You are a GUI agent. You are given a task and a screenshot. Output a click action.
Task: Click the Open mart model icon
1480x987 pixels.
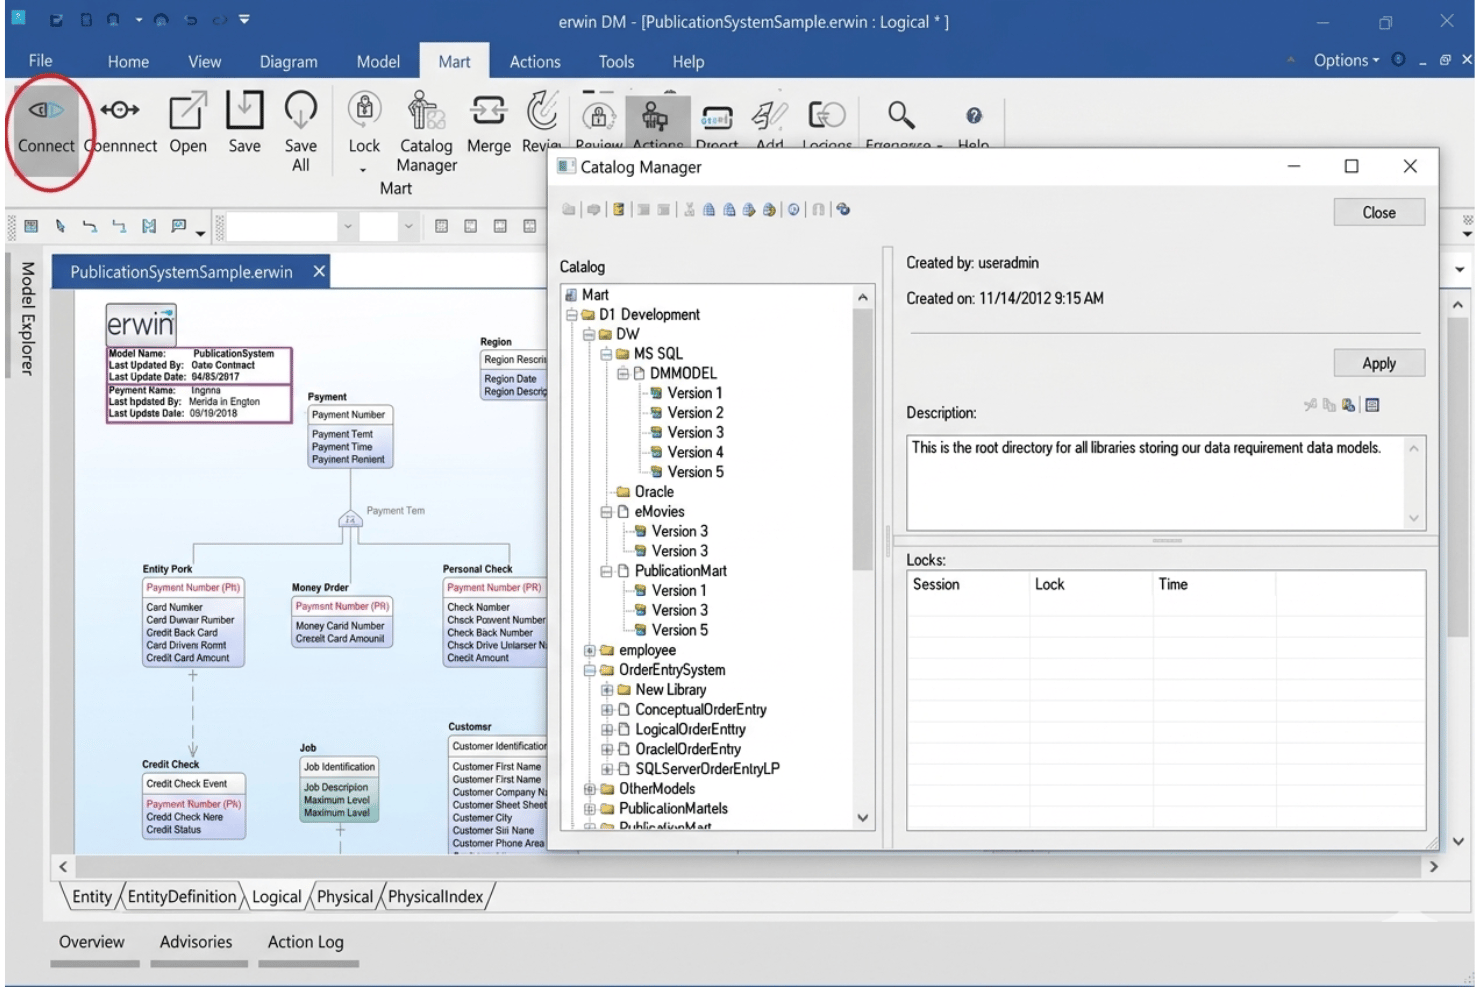click(187, 110)
